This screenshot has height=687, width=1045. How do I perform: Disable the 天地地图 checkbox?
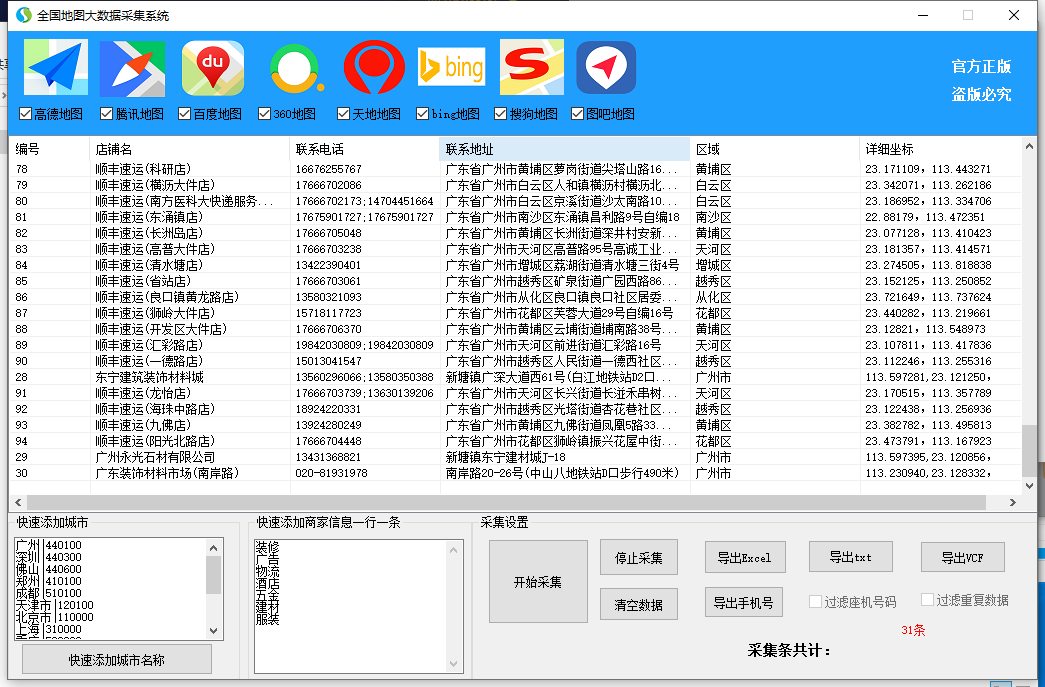pyautogui.click(x=343, y=114)
